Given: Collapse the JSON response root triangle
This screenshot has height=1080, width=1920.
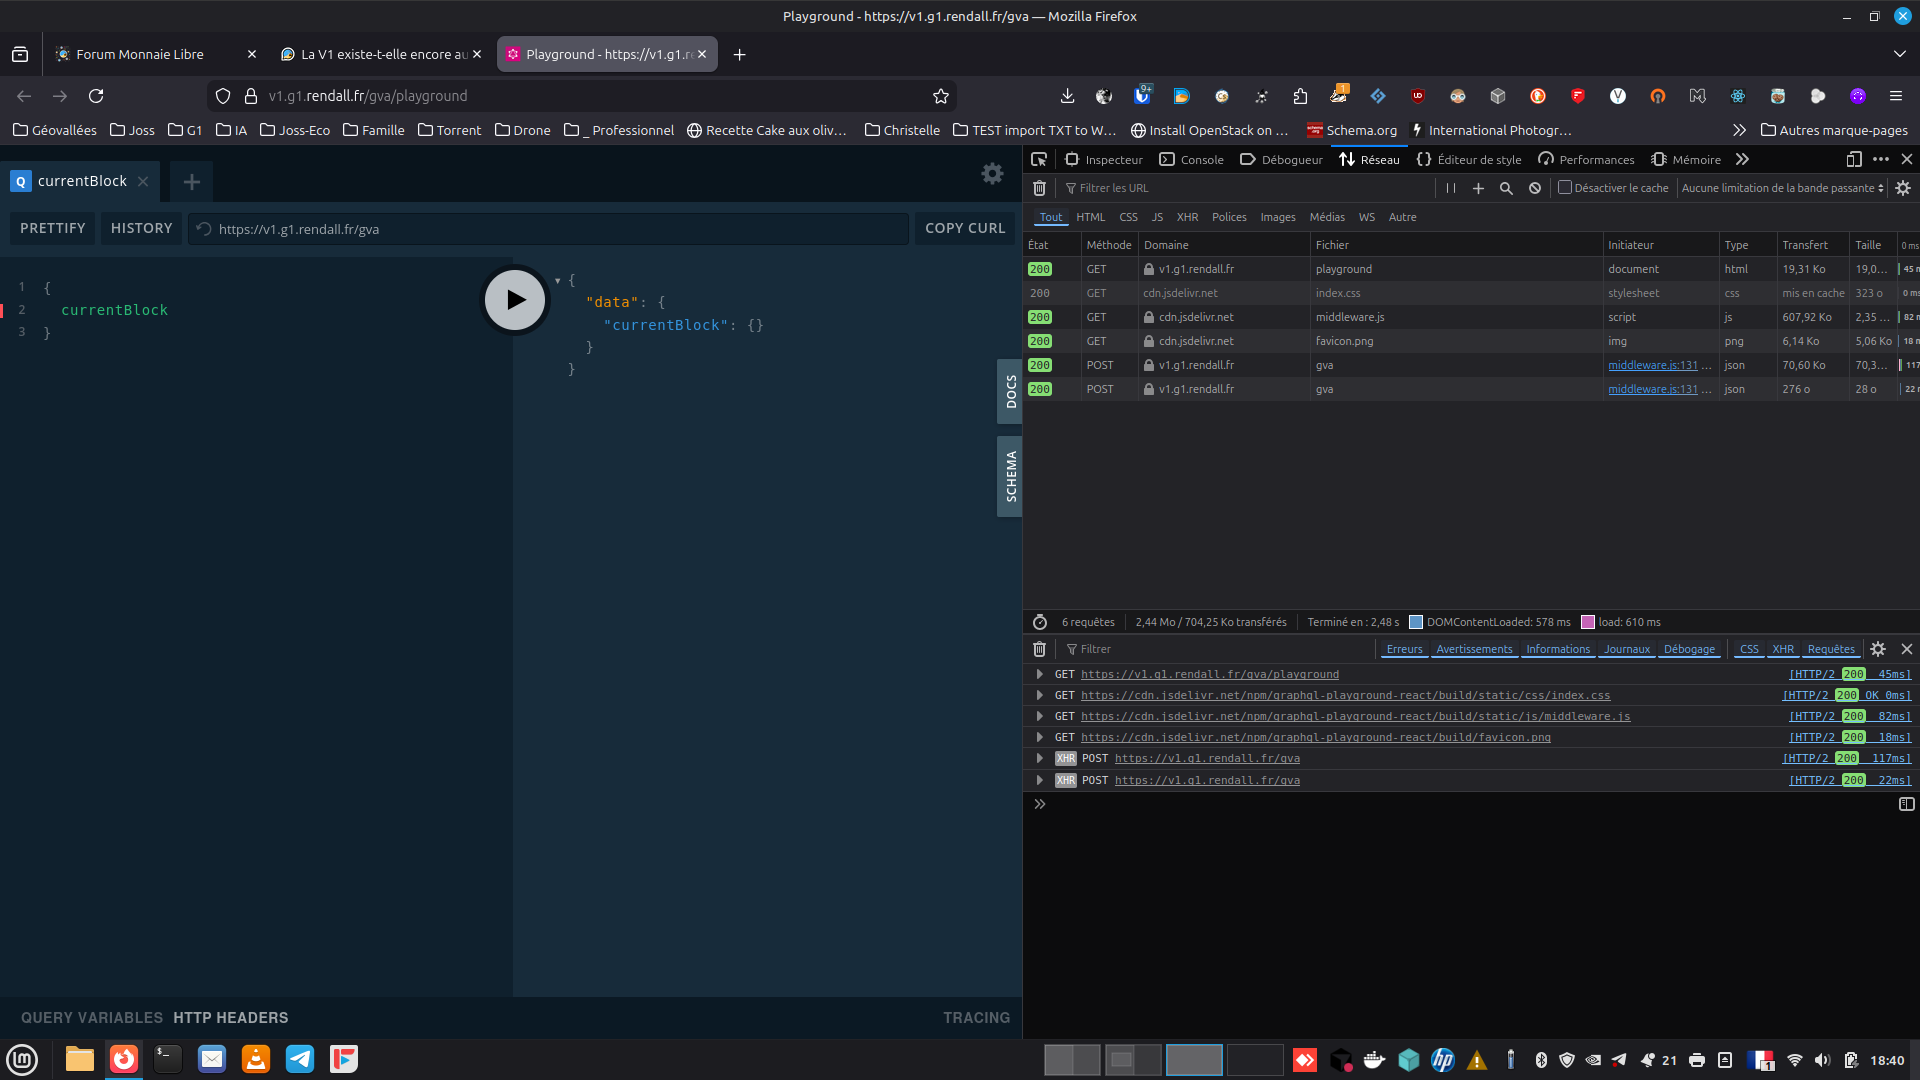Looking at the screenshot, I should [557, 281].
